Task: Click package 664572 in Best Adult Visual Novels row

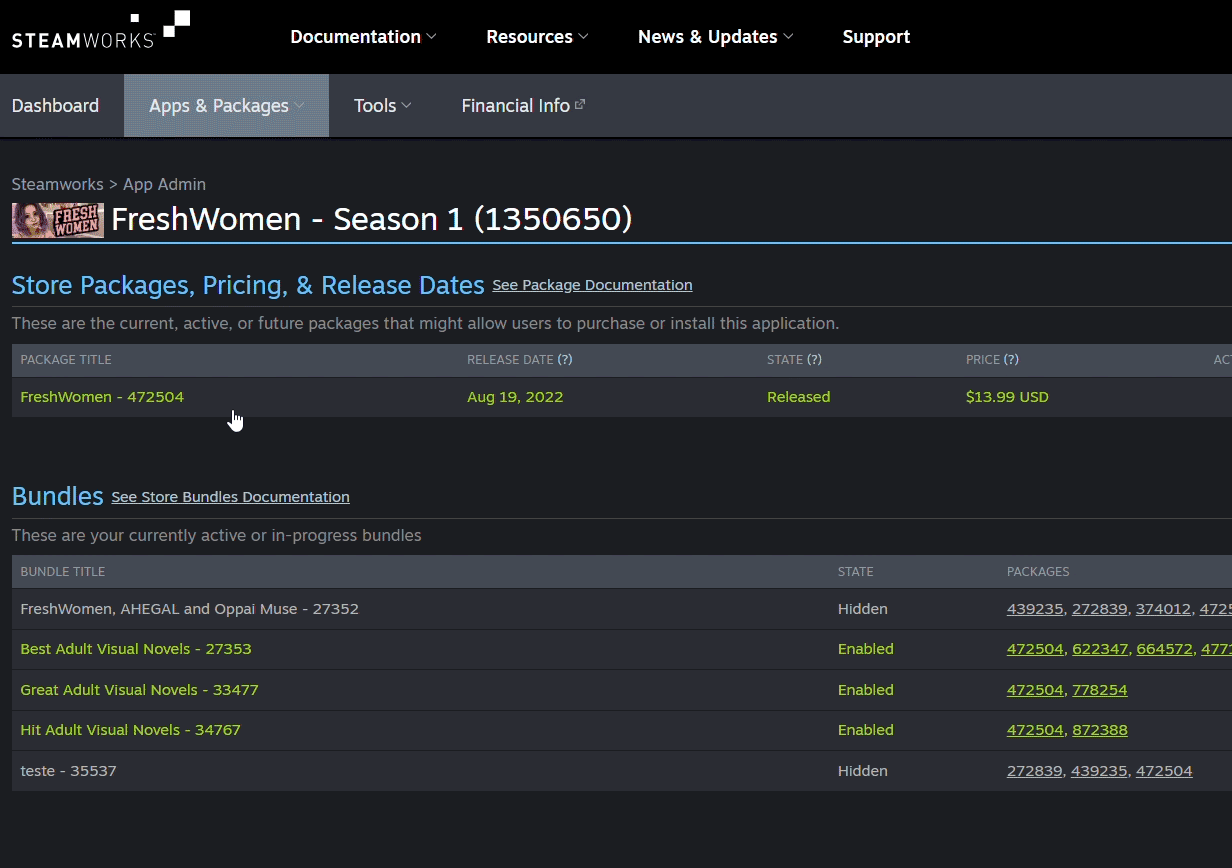Action: pos(1164,649)
